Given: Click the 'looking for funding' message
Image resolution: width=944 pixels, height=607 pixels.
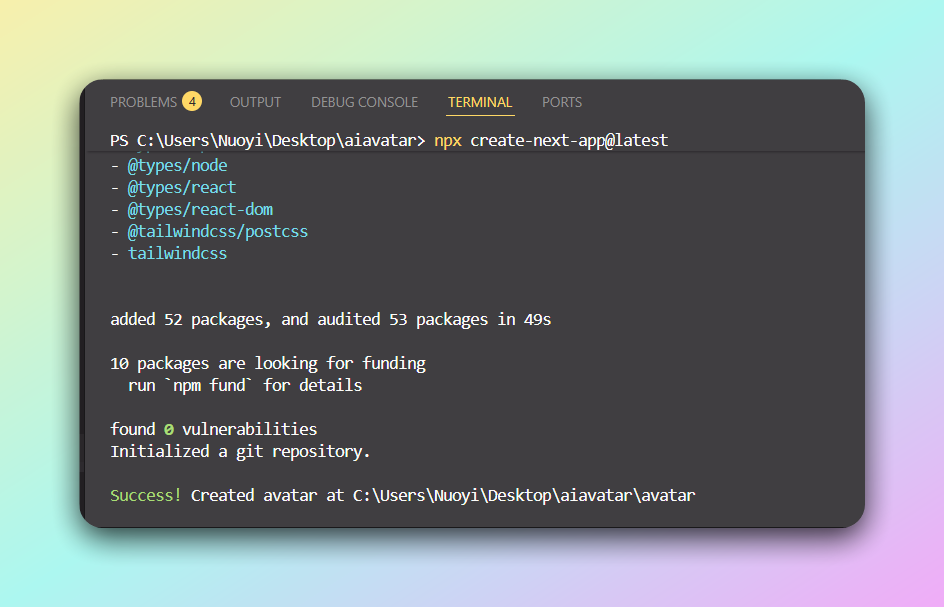Looking at the screenshot, I should (x=267, y=363).
